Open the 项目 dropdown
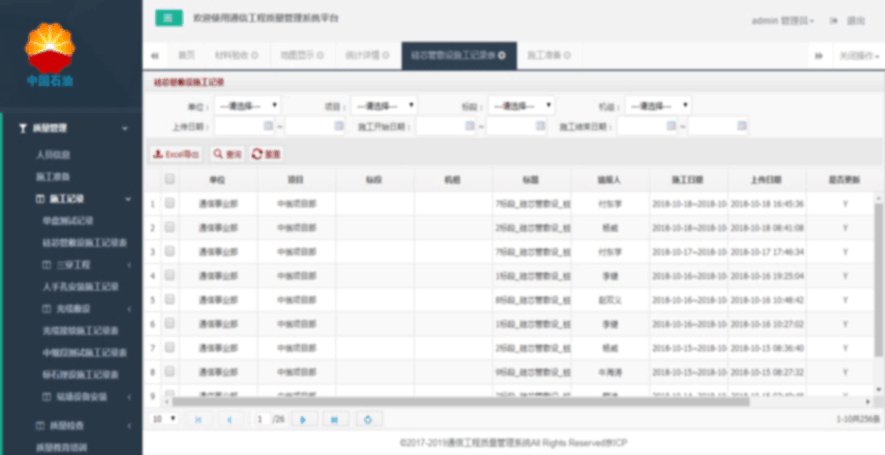Image resolution: width=885 pixels, height=455 pixels. tap(384, 106)
